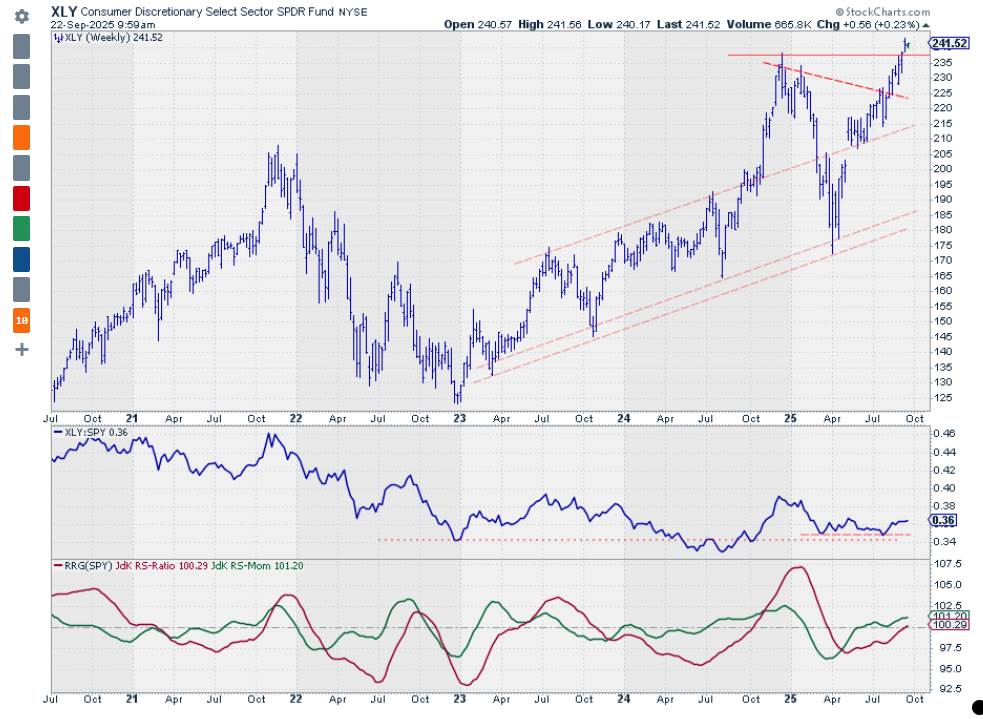Select the red square in the sidebar
Image resolution: width=983 pixels, height=719 pixels.
[x=22, y=198]
